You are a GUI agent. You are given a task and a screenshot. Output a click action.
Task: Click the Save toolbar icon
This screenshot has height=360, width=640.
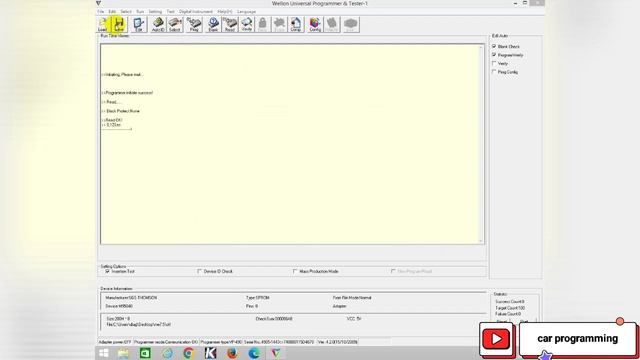tap(119, 24)
